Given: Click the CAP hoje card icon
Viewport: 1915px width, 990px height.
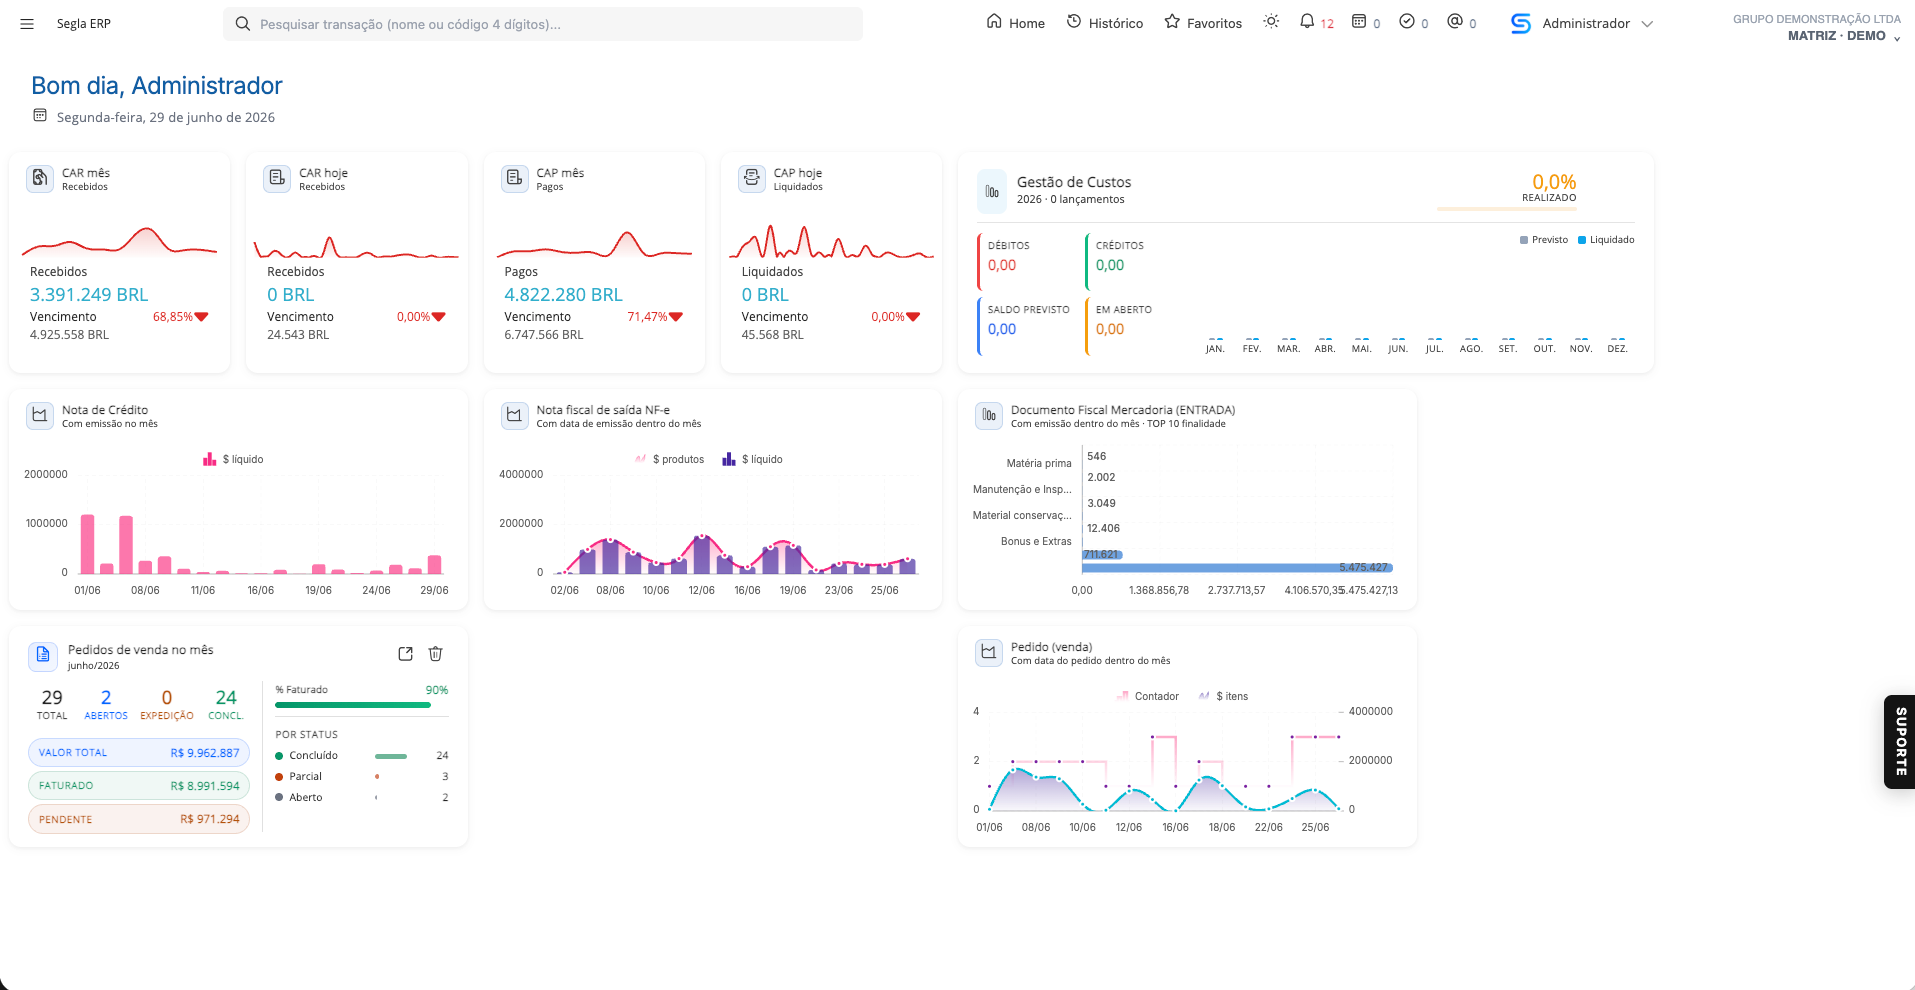Looking at the screenshot, I should [x=751, y=178].
